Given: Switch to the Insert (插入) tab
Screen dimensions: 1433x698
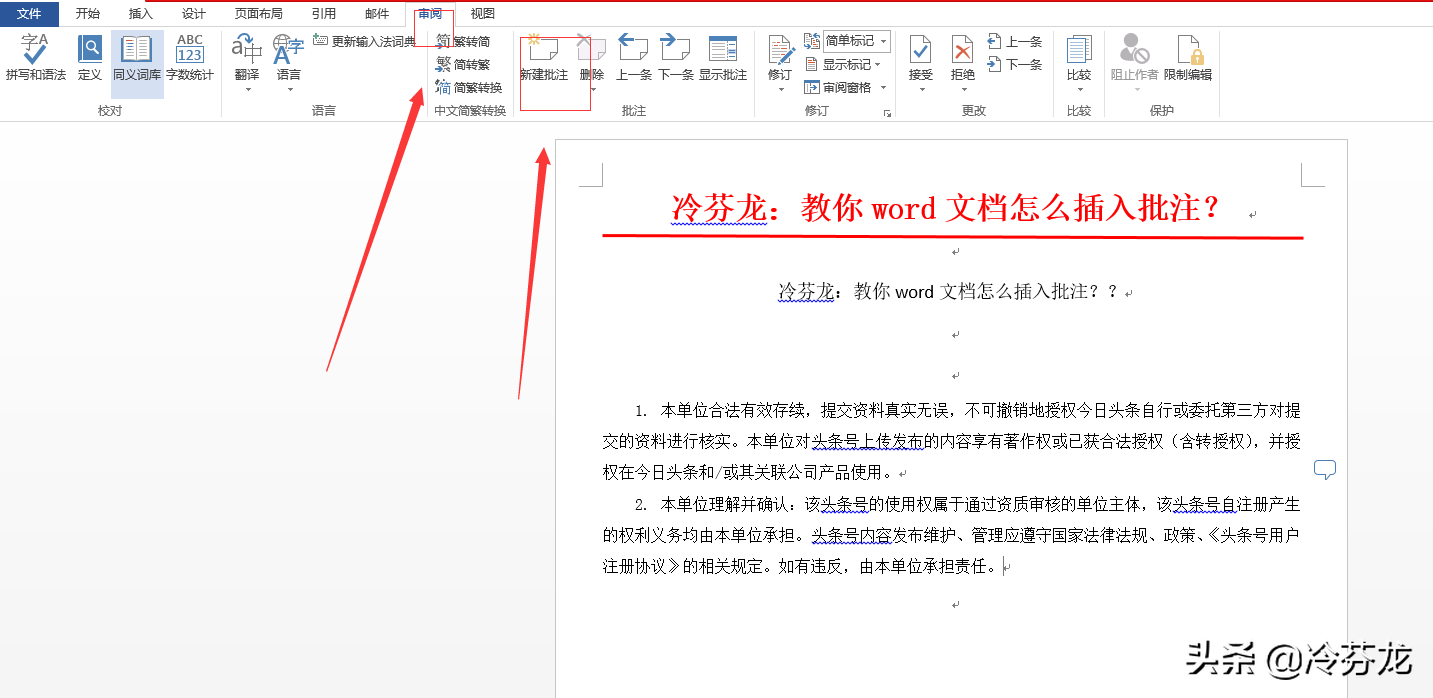Looking at the screenshot, I should (141, 14).
